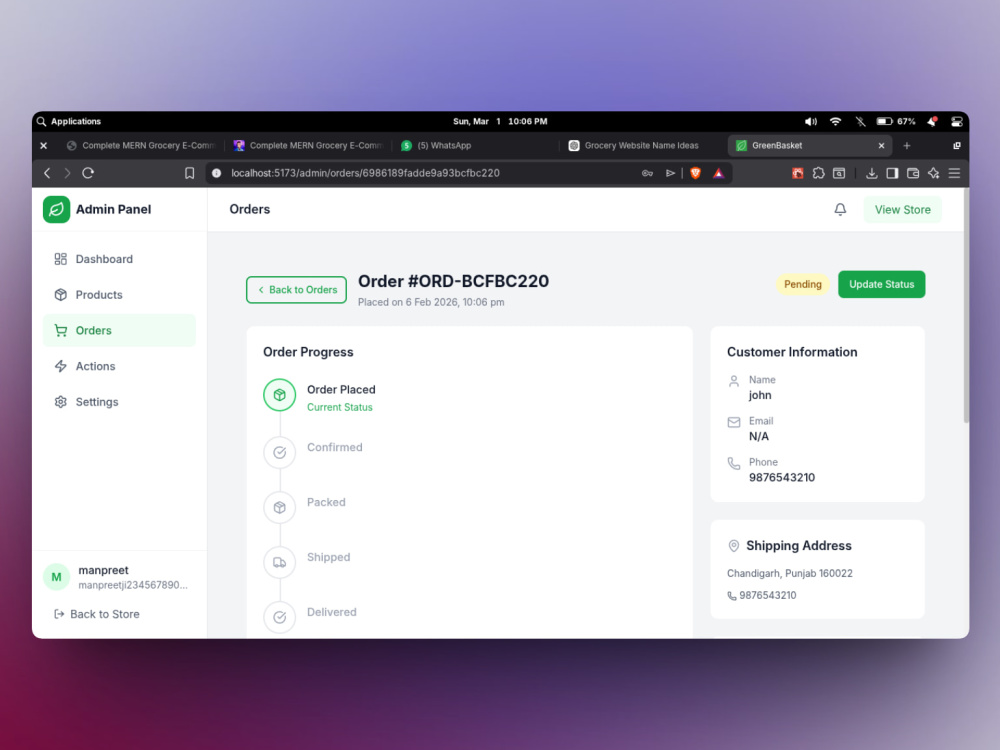
Task: Close the GreenBasket tab
Action: (x=881, y=145)
